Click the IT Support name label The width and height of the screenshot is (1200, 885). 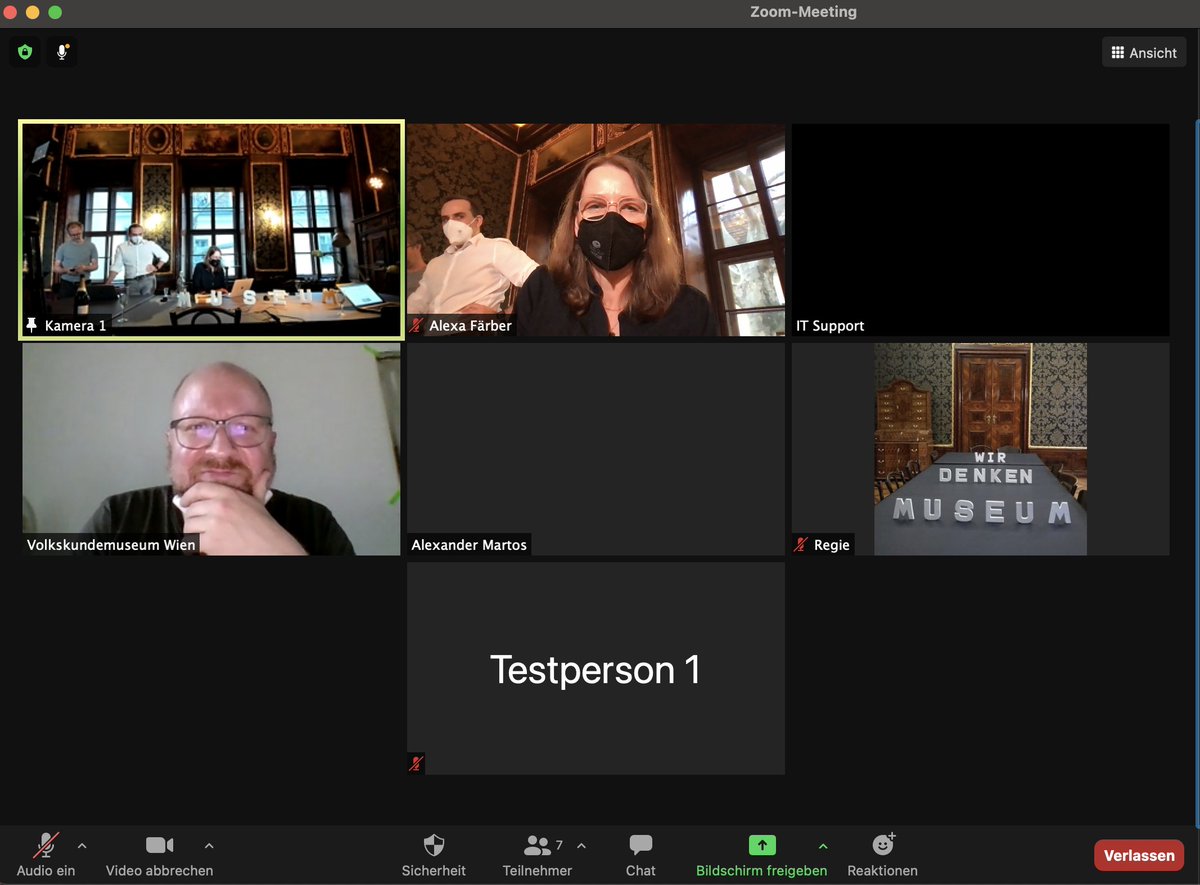(830, 326)
